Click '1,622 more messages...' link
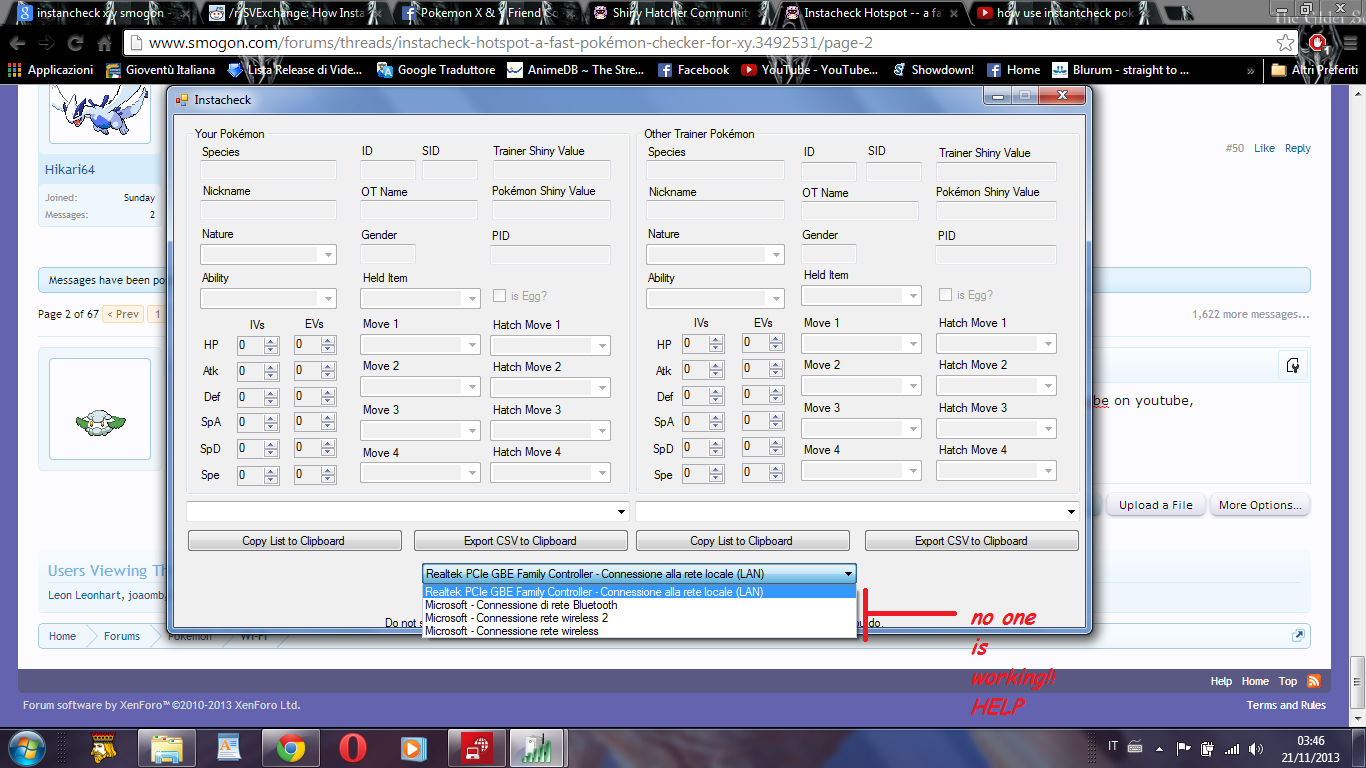This screenshot has height=768, width=1366. (x=1250, y=314)
